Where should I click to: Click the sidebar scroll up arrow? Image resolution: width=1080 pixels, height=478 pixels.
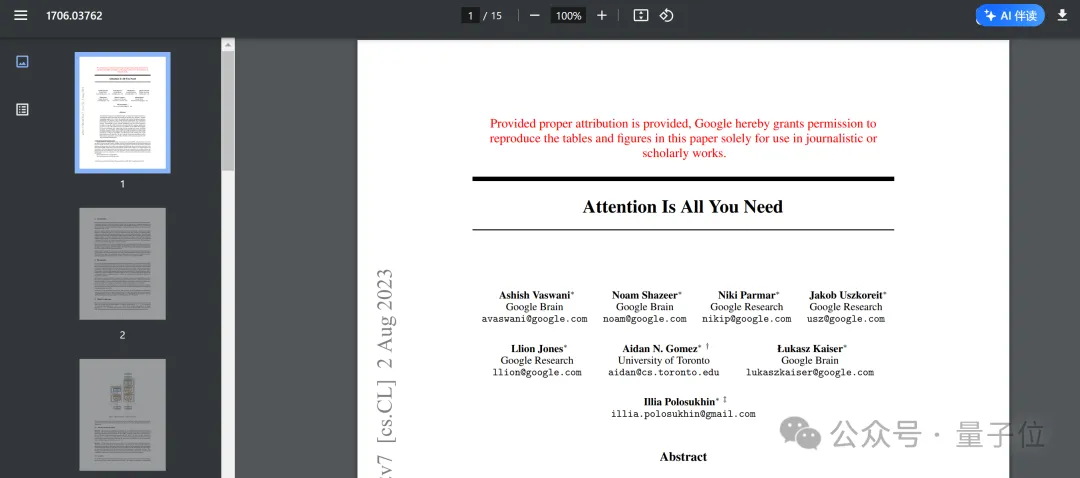pos(228,45)
